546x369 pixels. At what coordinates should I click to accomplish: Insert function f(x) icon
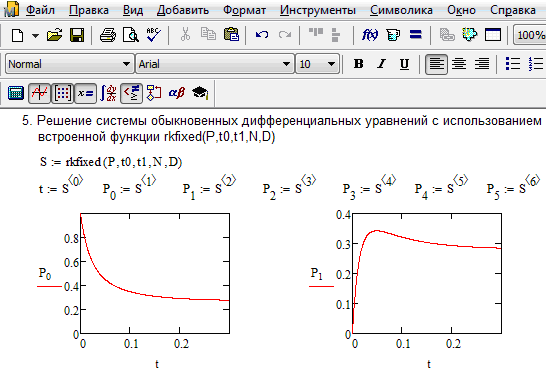click(x=370, y=35)
